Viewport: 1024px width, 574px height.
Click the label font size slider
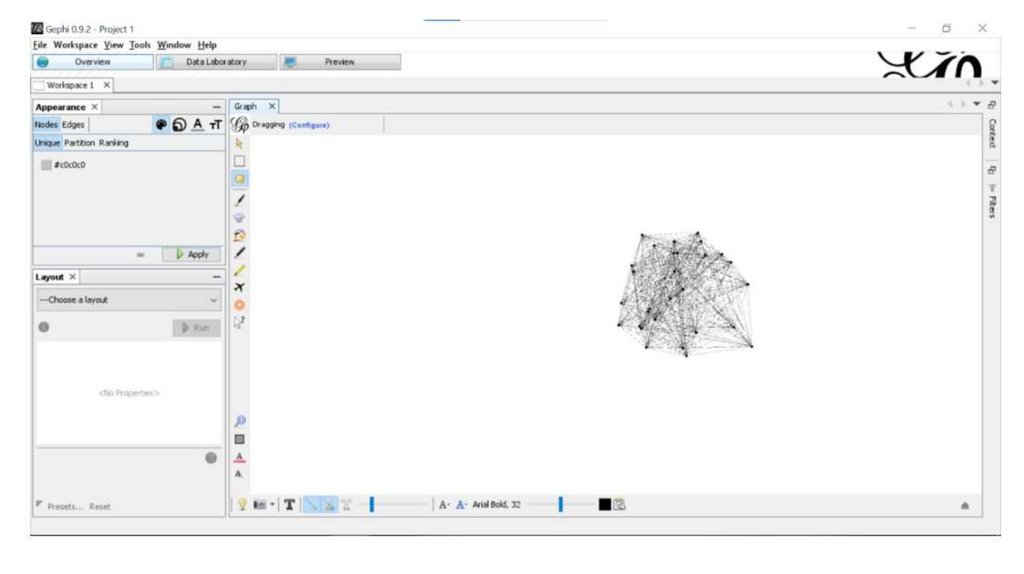[x=560, y=504]
